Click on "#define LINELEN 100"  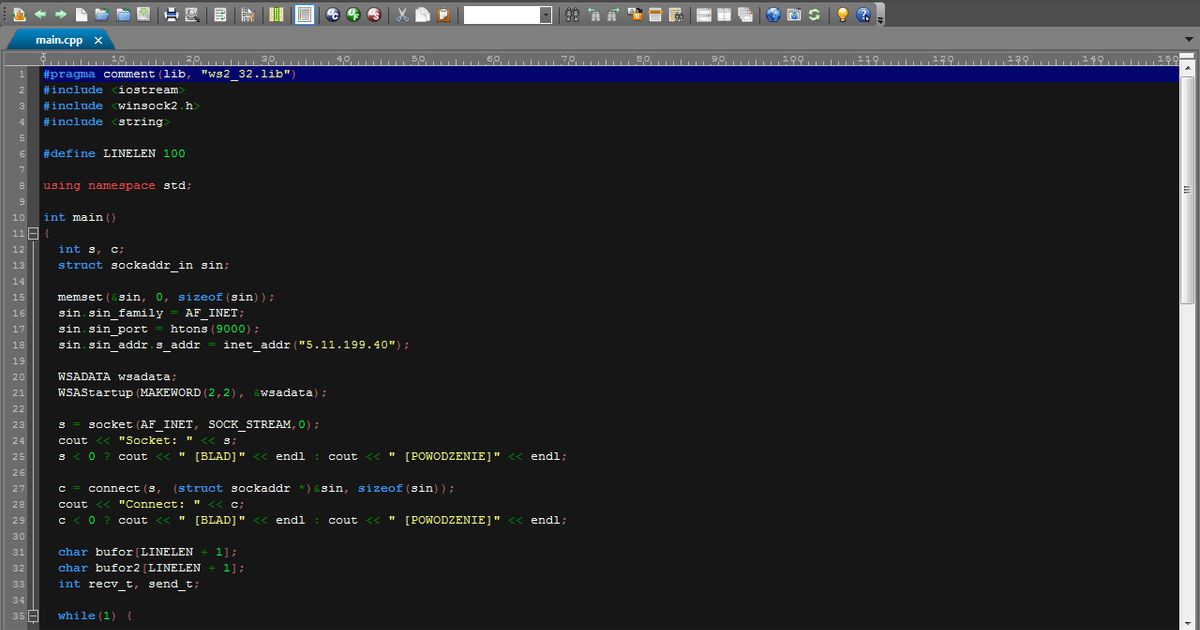coord(114,154)
